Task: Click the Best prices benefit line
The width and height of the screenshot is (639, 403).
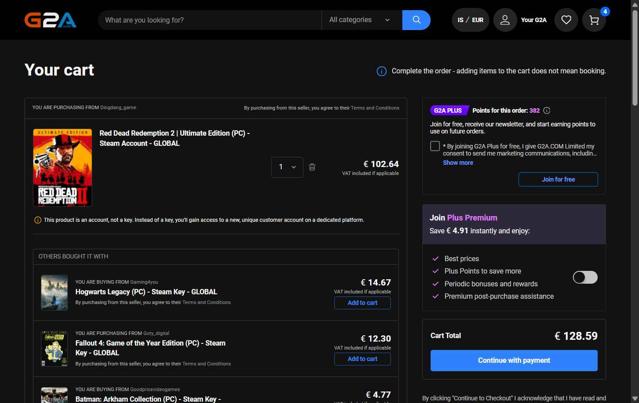Action: [462, 259]
